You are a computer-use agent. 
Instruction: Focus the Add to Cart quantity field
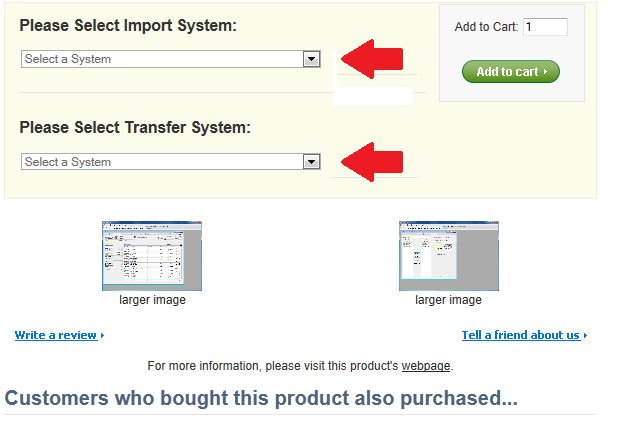click(x=545, y=27)
